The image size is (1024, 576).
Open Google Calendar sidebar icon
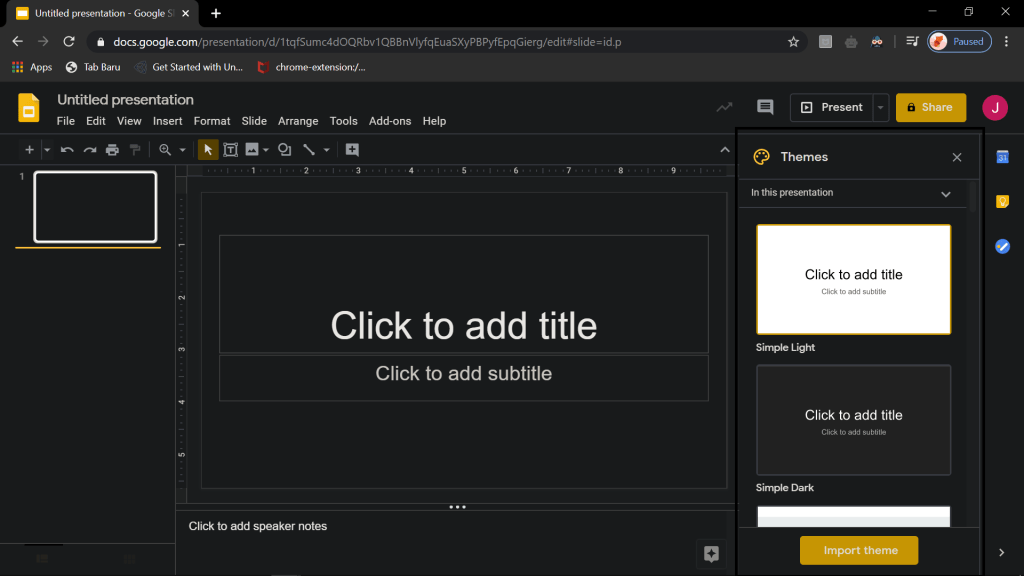tap(1002, 157)
